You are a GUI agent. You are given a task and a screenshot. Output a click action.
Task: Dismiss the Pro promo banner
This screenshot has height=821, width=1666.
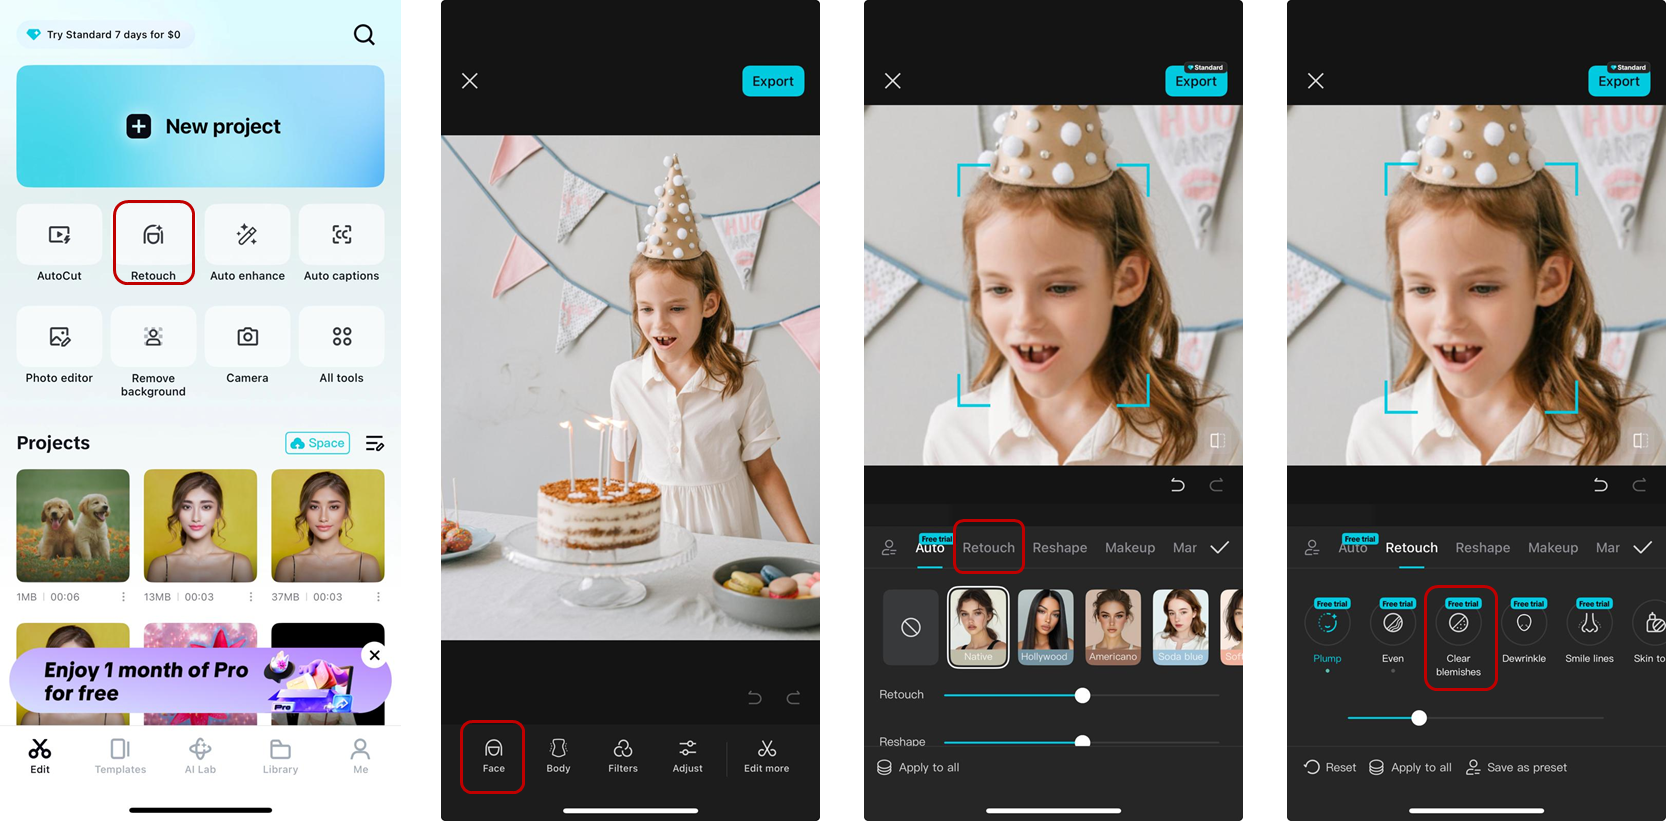[x=374, y=655]
